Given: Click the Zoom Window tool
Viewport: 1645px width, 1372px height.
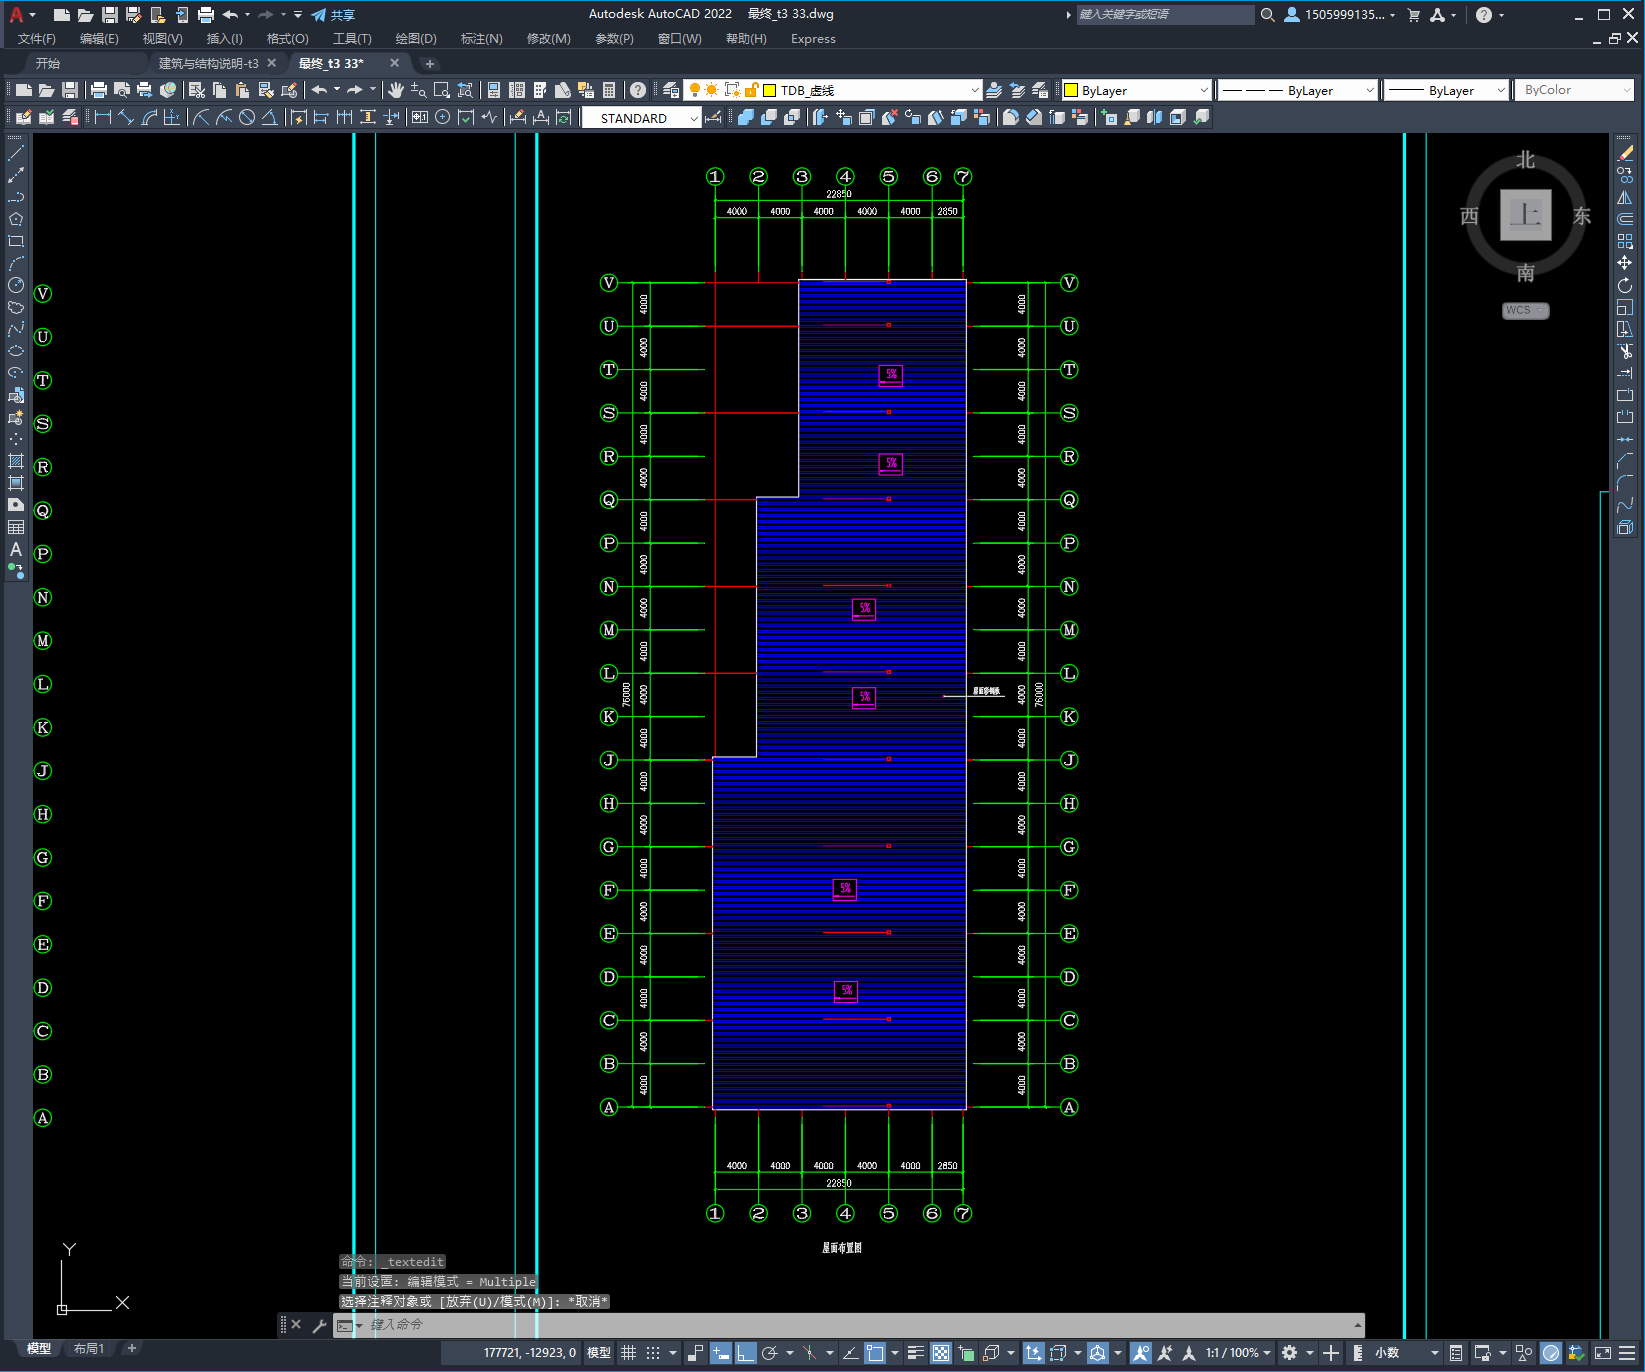Looking at the screenshot, I should (x=442, y=90).
